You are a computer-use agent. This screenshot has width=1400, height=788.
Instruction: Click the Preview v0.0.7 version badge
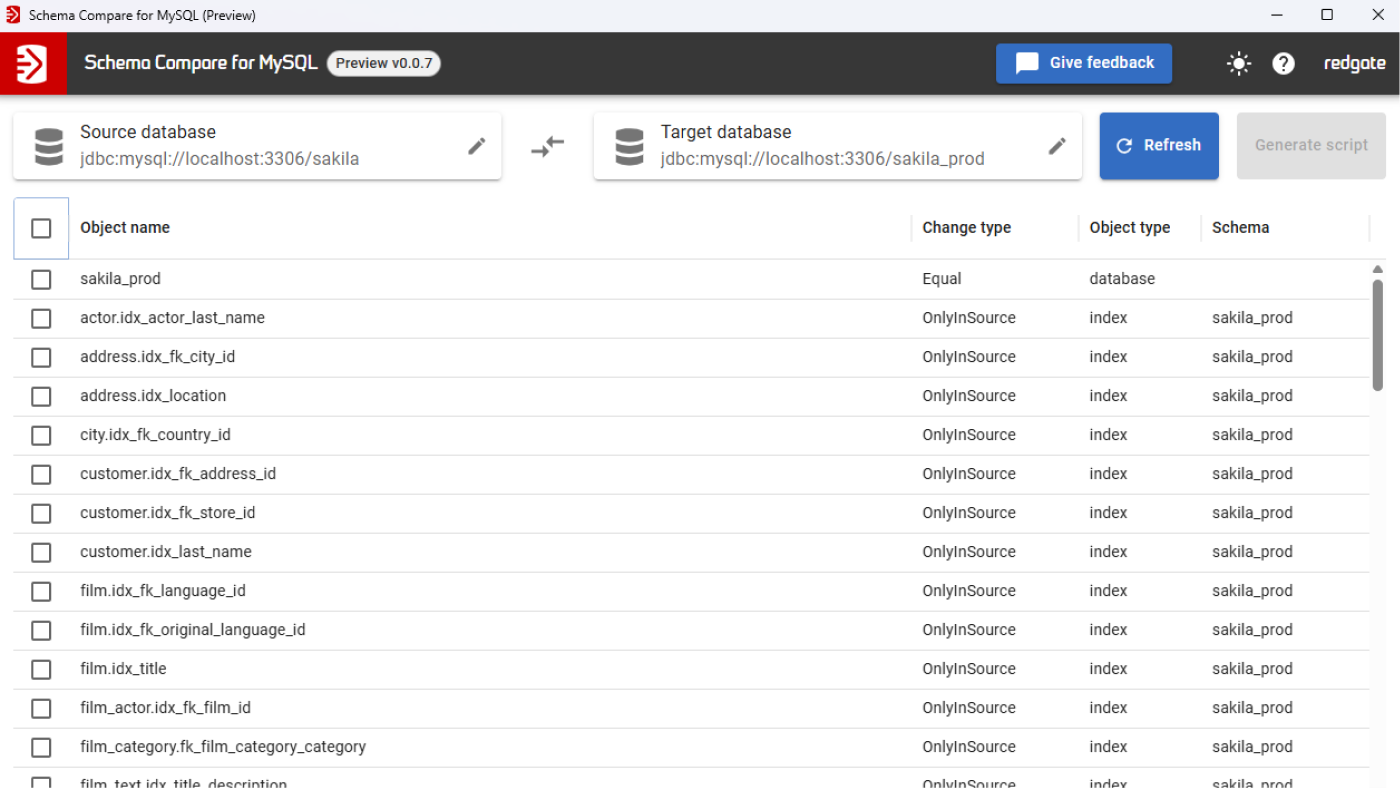point(384,63)
